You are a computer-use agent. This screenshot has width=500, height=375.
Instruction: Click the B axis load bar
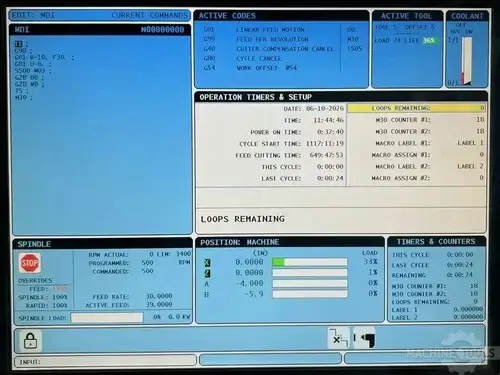pyautogui.click(x=310, y=294)
